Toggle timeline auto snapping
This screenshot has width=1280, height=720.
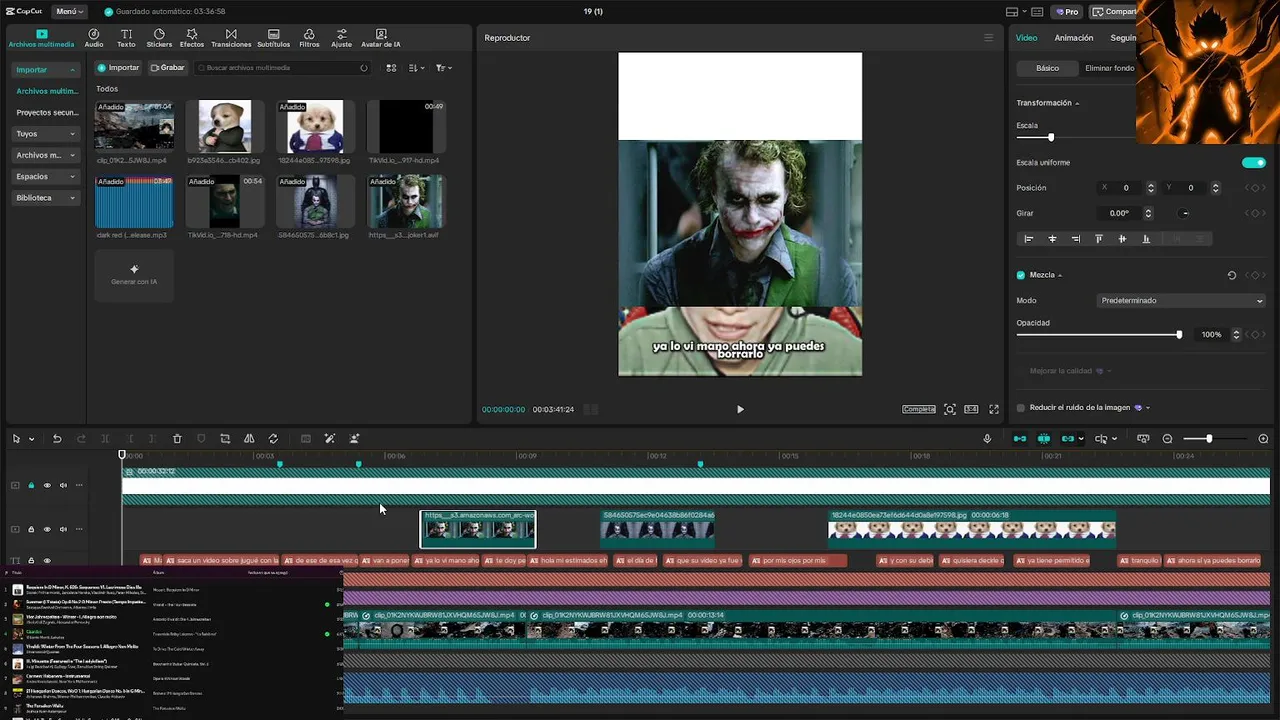coord(1044,439)
